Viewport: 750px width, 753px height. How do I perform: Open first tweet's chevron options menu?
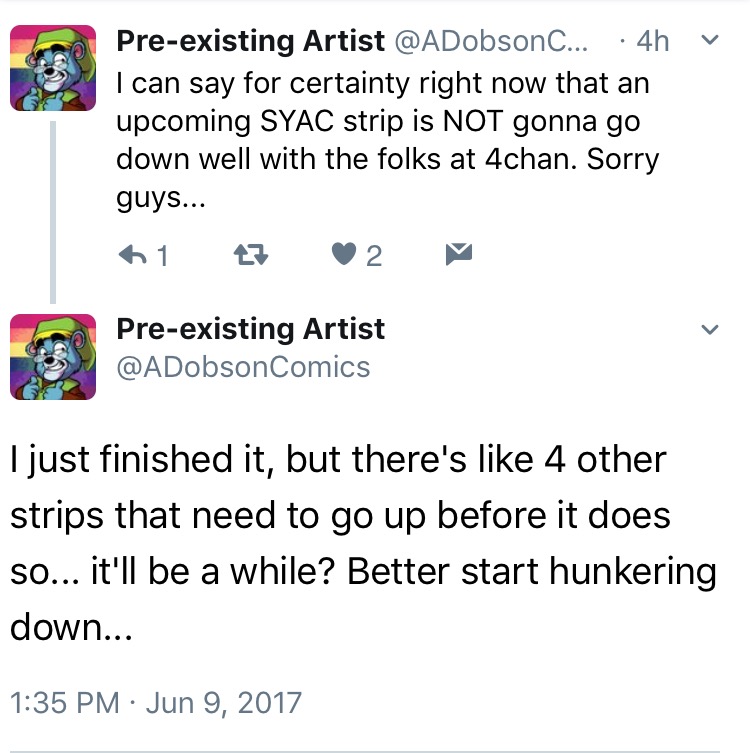tap(710, 40)
